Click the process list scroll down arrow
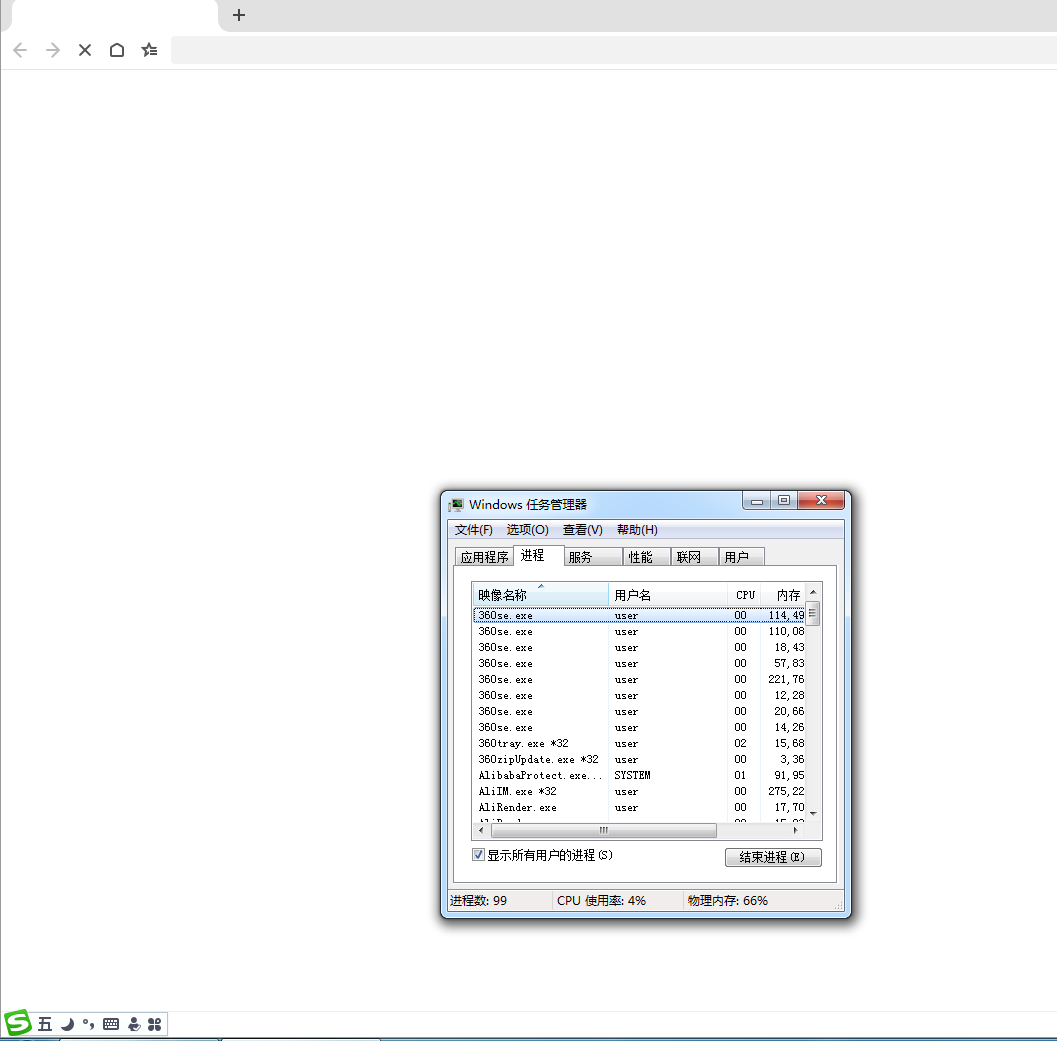Viewport: 1057px width, 1041px height. click(813, 814)
